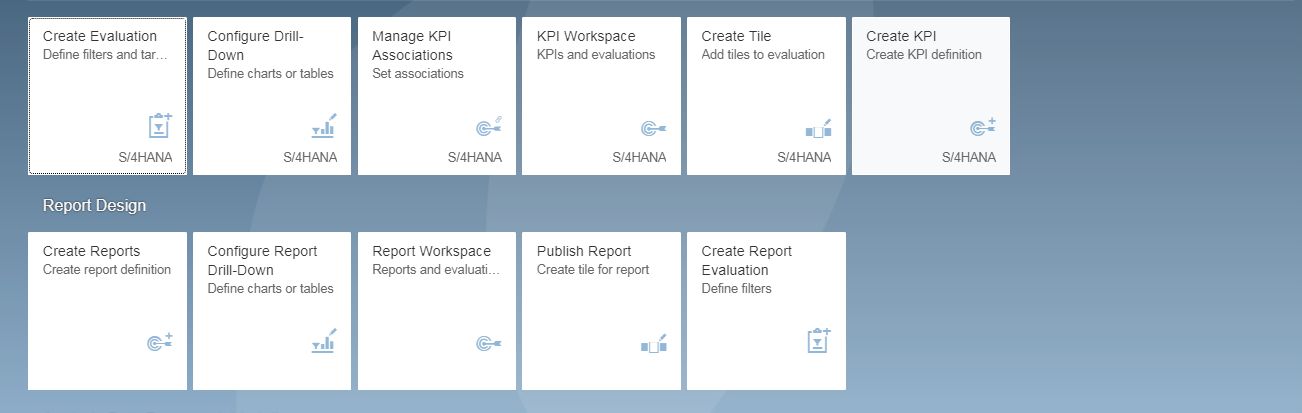Click the KPI Workspace target icon
The image size is (1302, 413).
tap(653, 128)
